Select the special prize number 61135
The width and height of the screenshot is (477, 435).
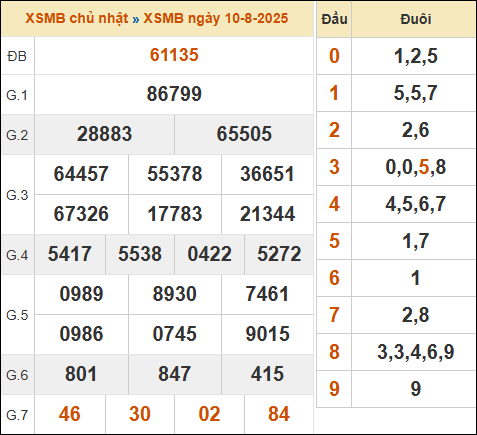(174, 55)
